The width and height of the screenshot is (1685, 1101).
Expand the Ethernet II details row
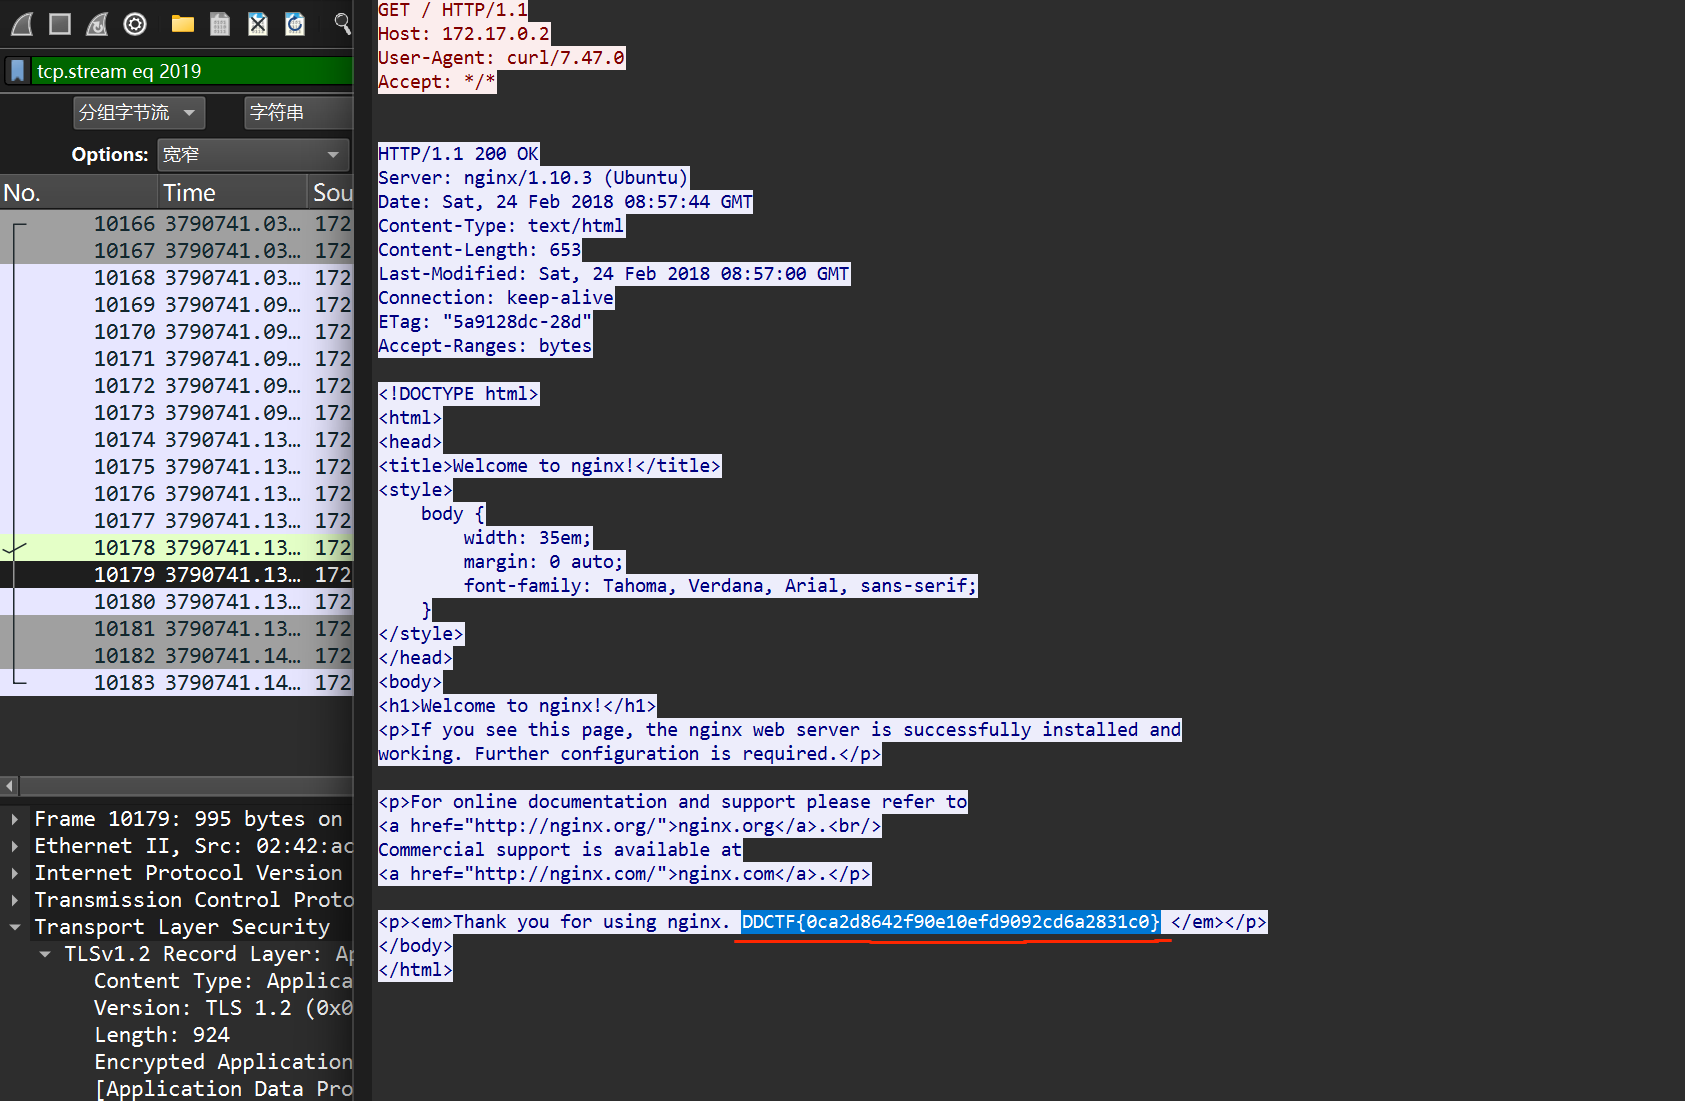15,846
